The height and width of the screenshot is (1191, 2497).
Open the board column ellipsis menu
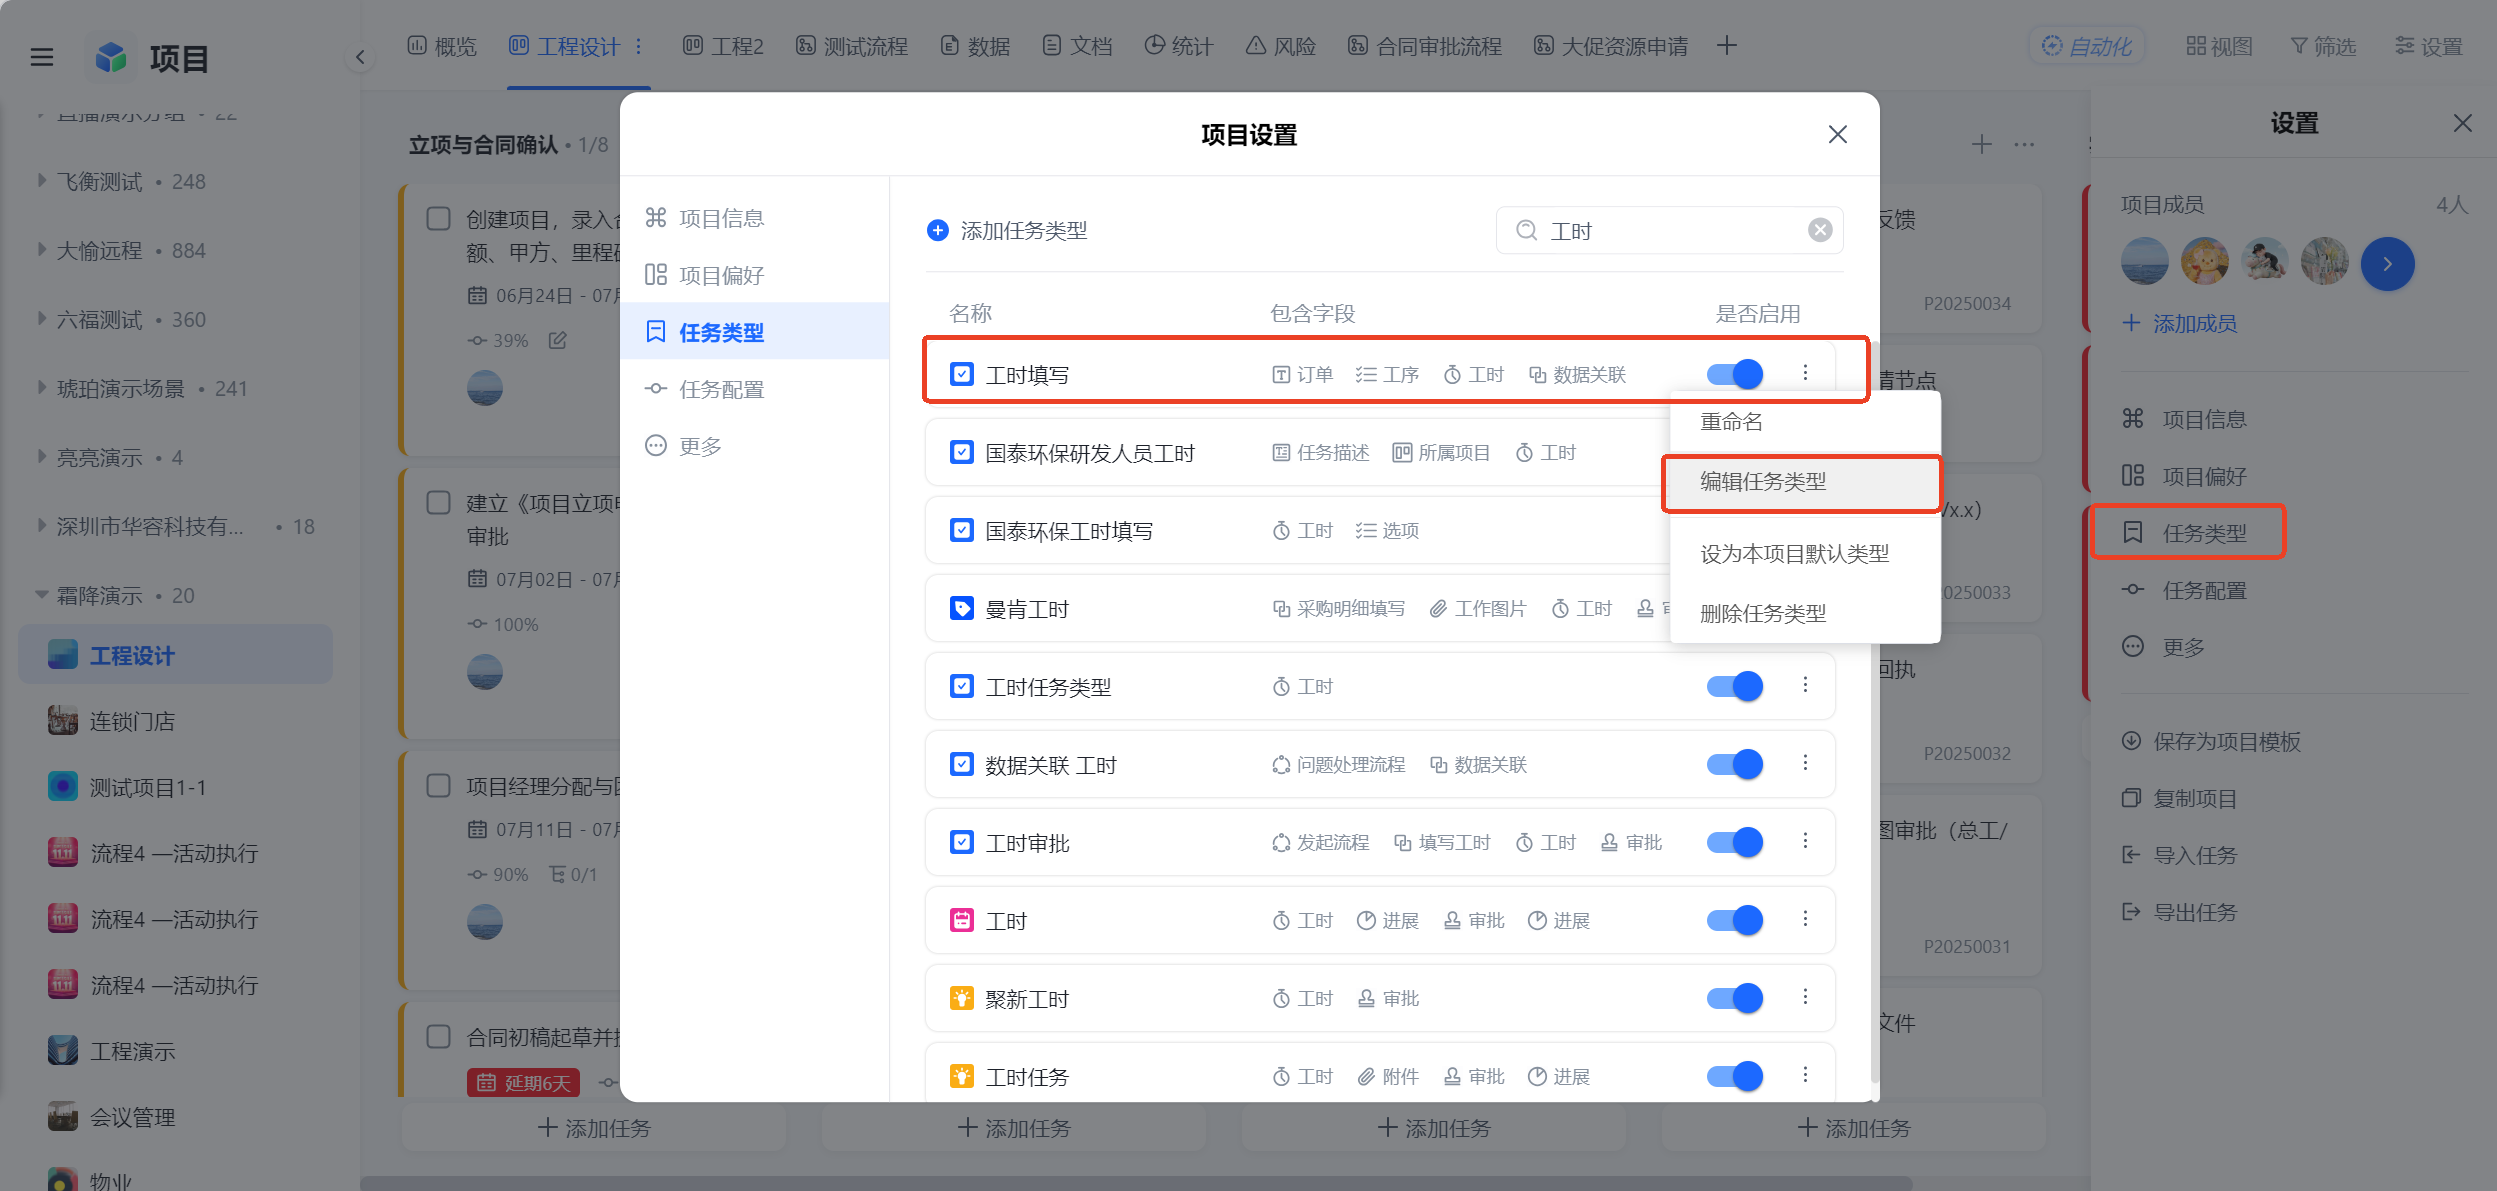point(2025,145)
